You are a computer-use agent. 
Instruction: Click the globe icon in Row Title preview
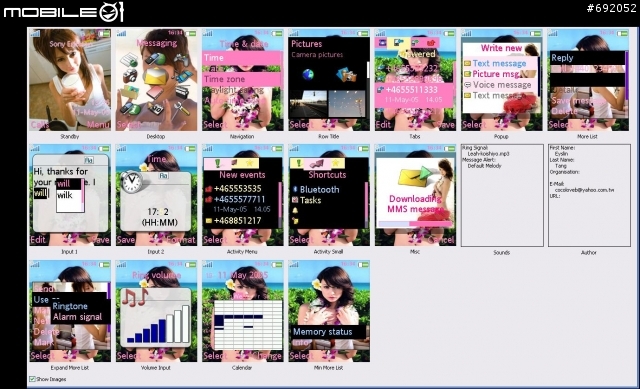pos(308,75)
